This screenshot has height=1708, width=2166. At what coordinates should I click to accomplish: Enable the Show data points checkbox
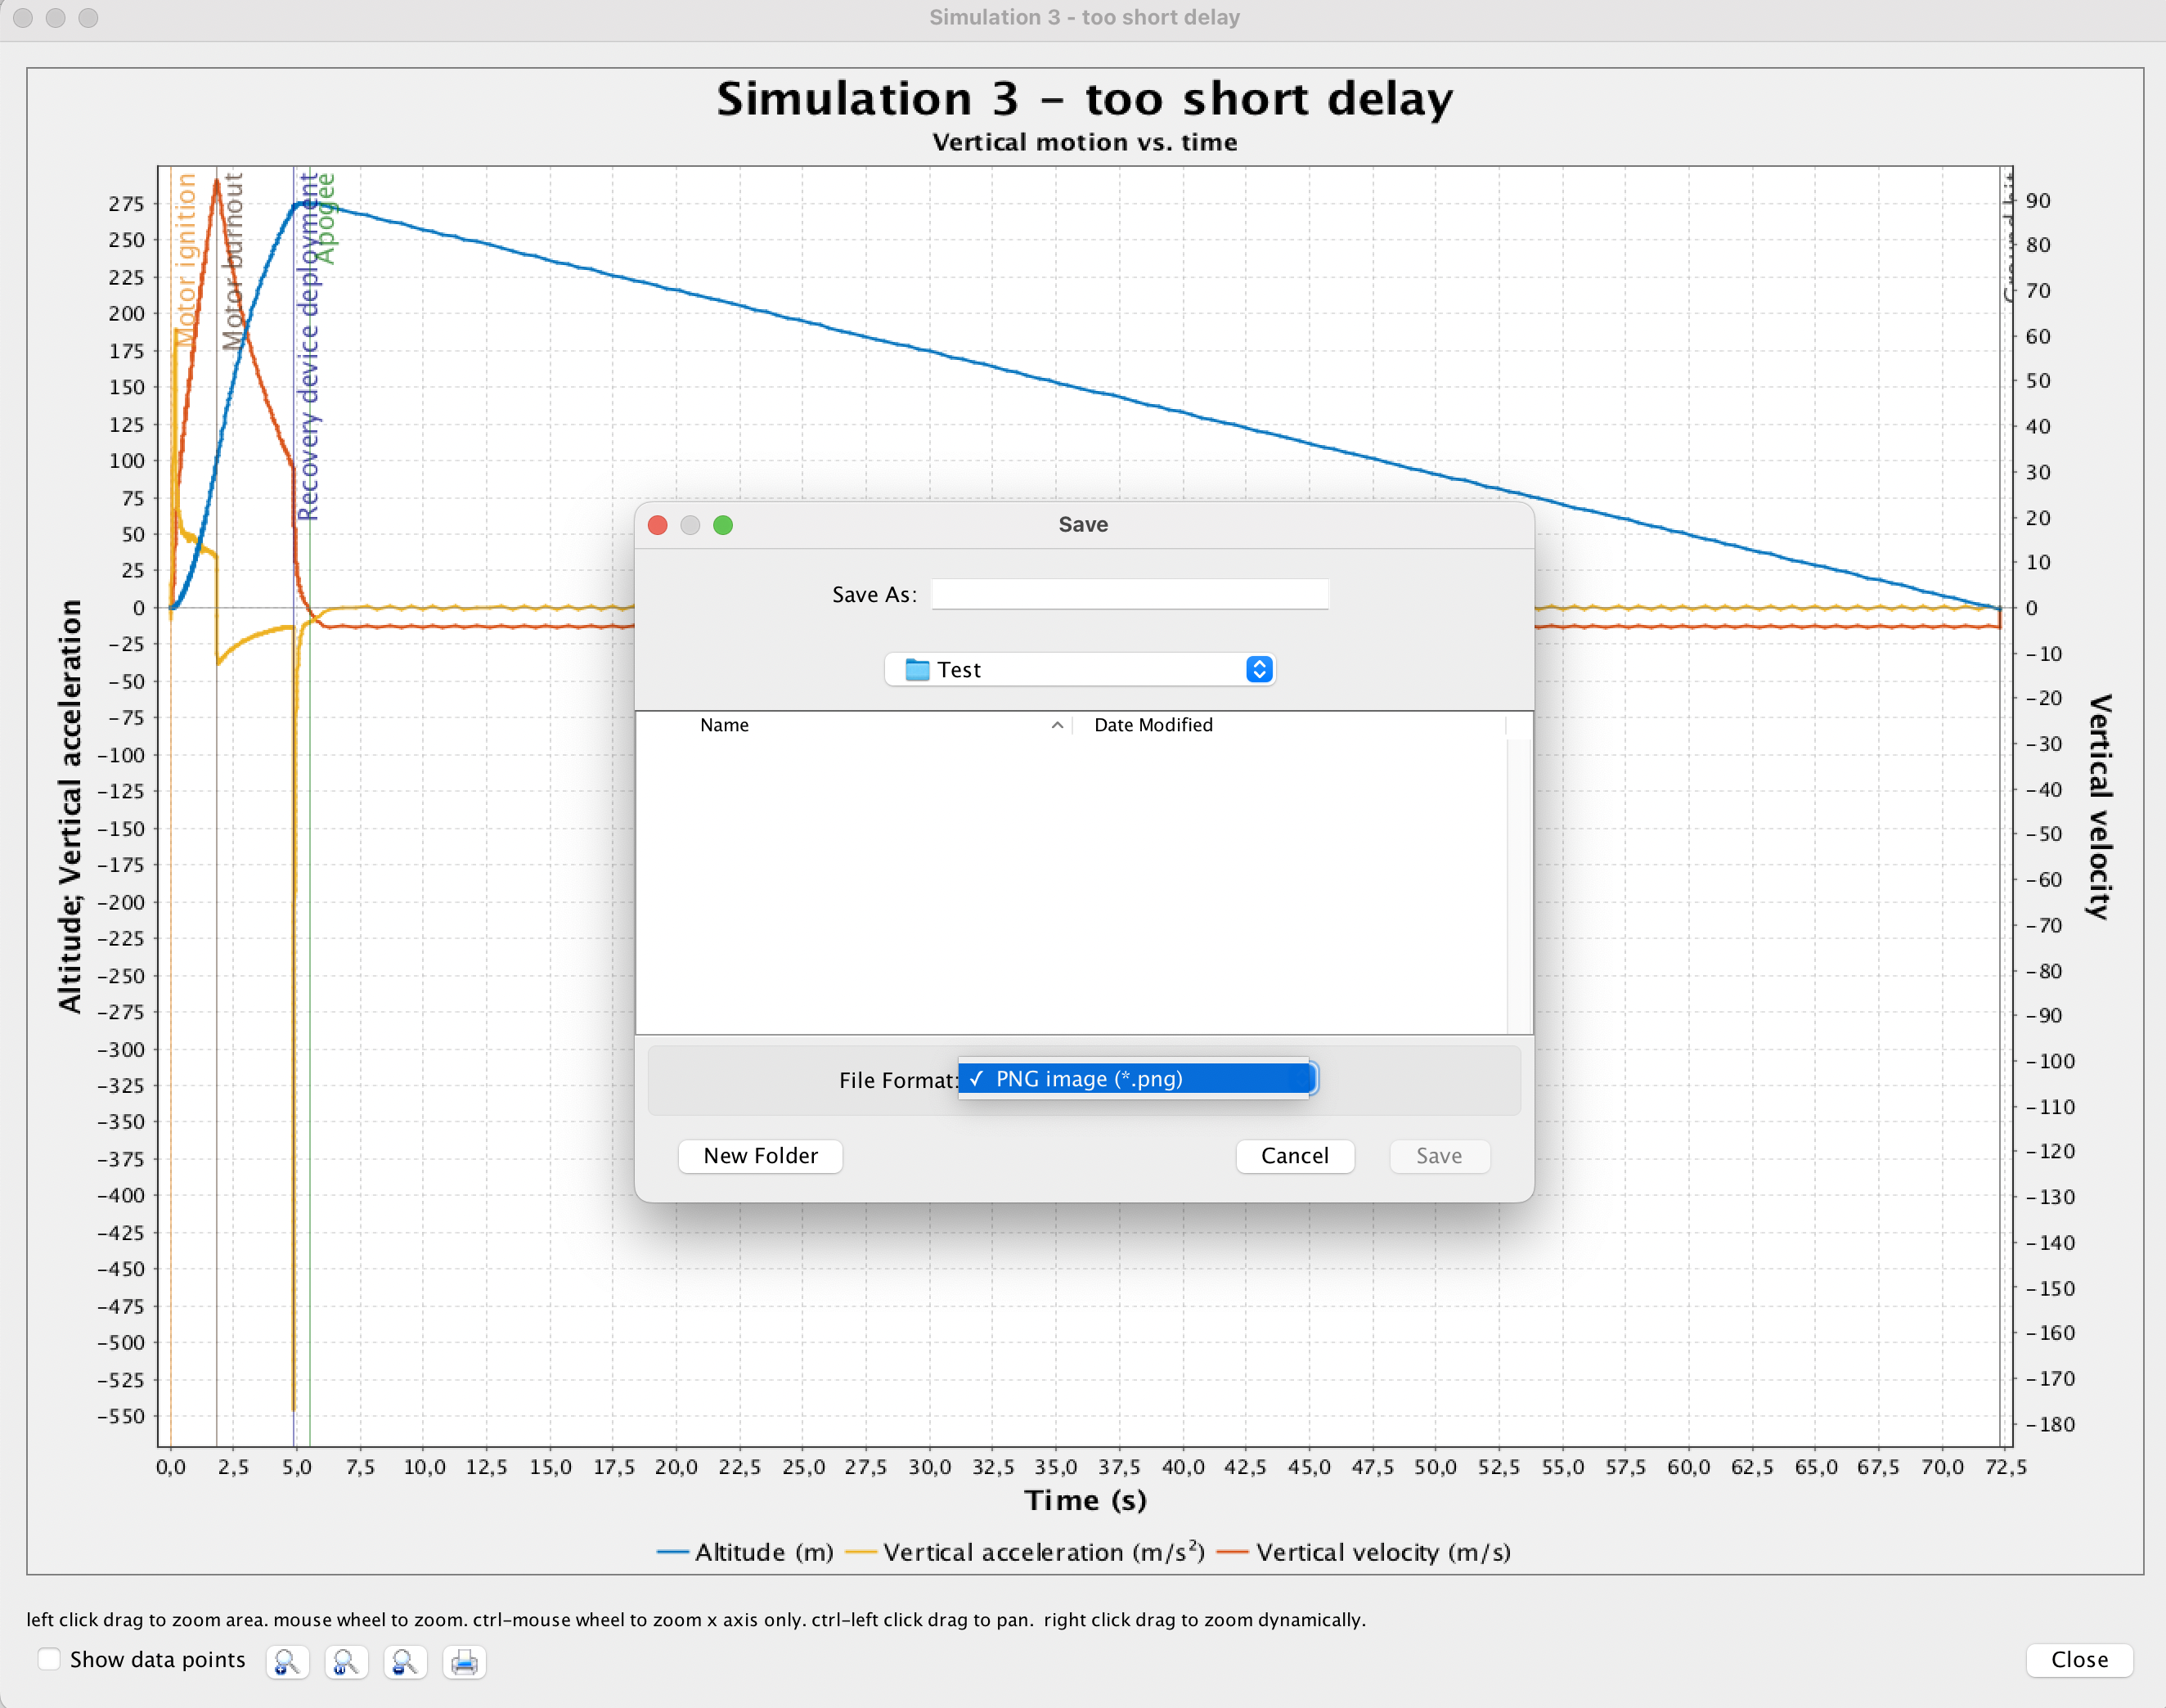point(49,1659)
